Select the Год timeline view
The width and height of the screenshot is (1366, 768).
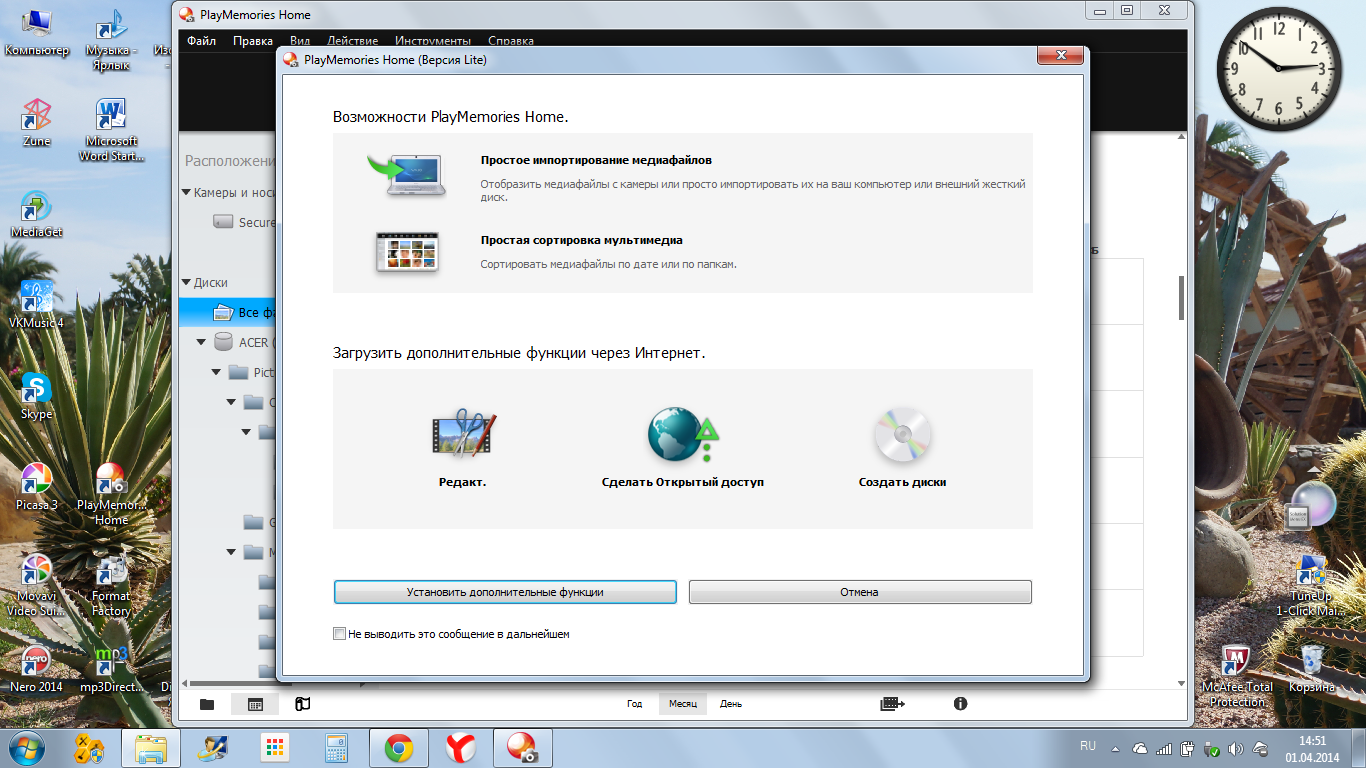[634, 704]
